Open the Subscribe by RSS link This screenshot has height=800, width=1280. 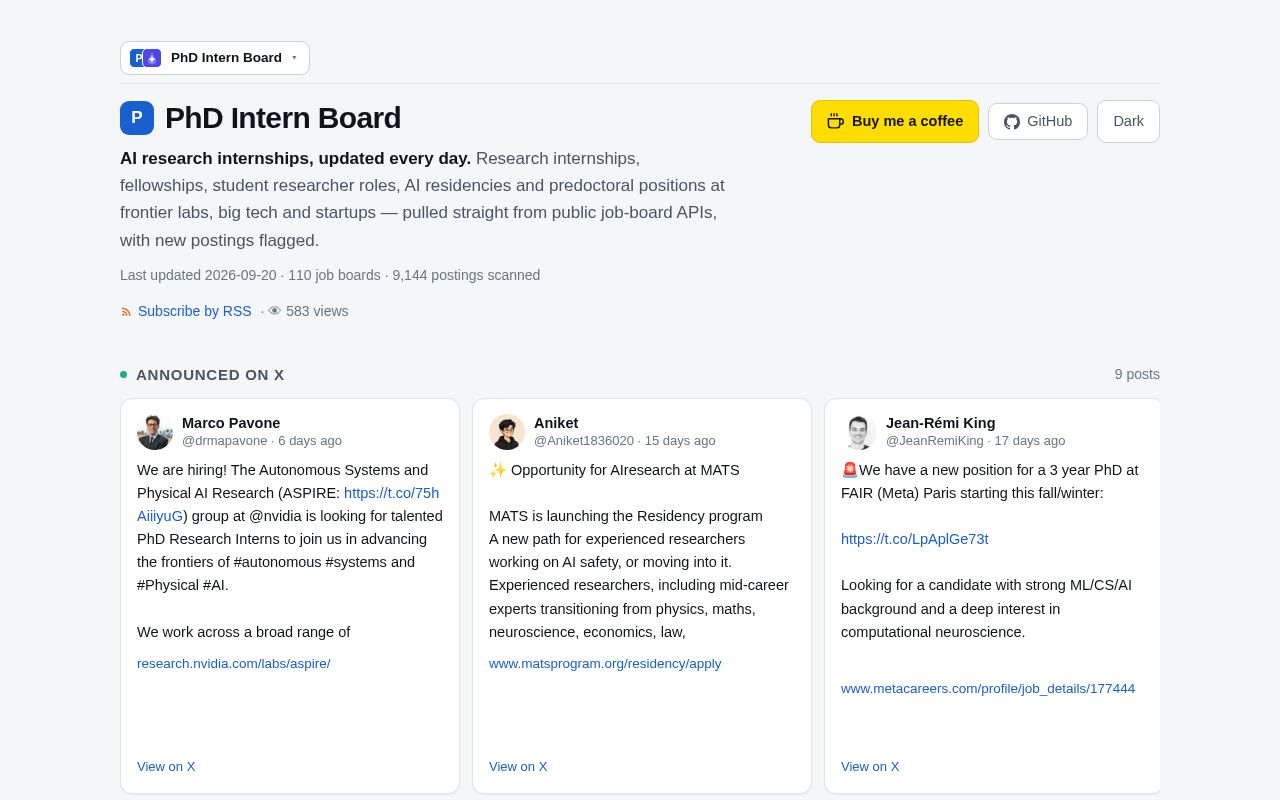click(195, 311)
